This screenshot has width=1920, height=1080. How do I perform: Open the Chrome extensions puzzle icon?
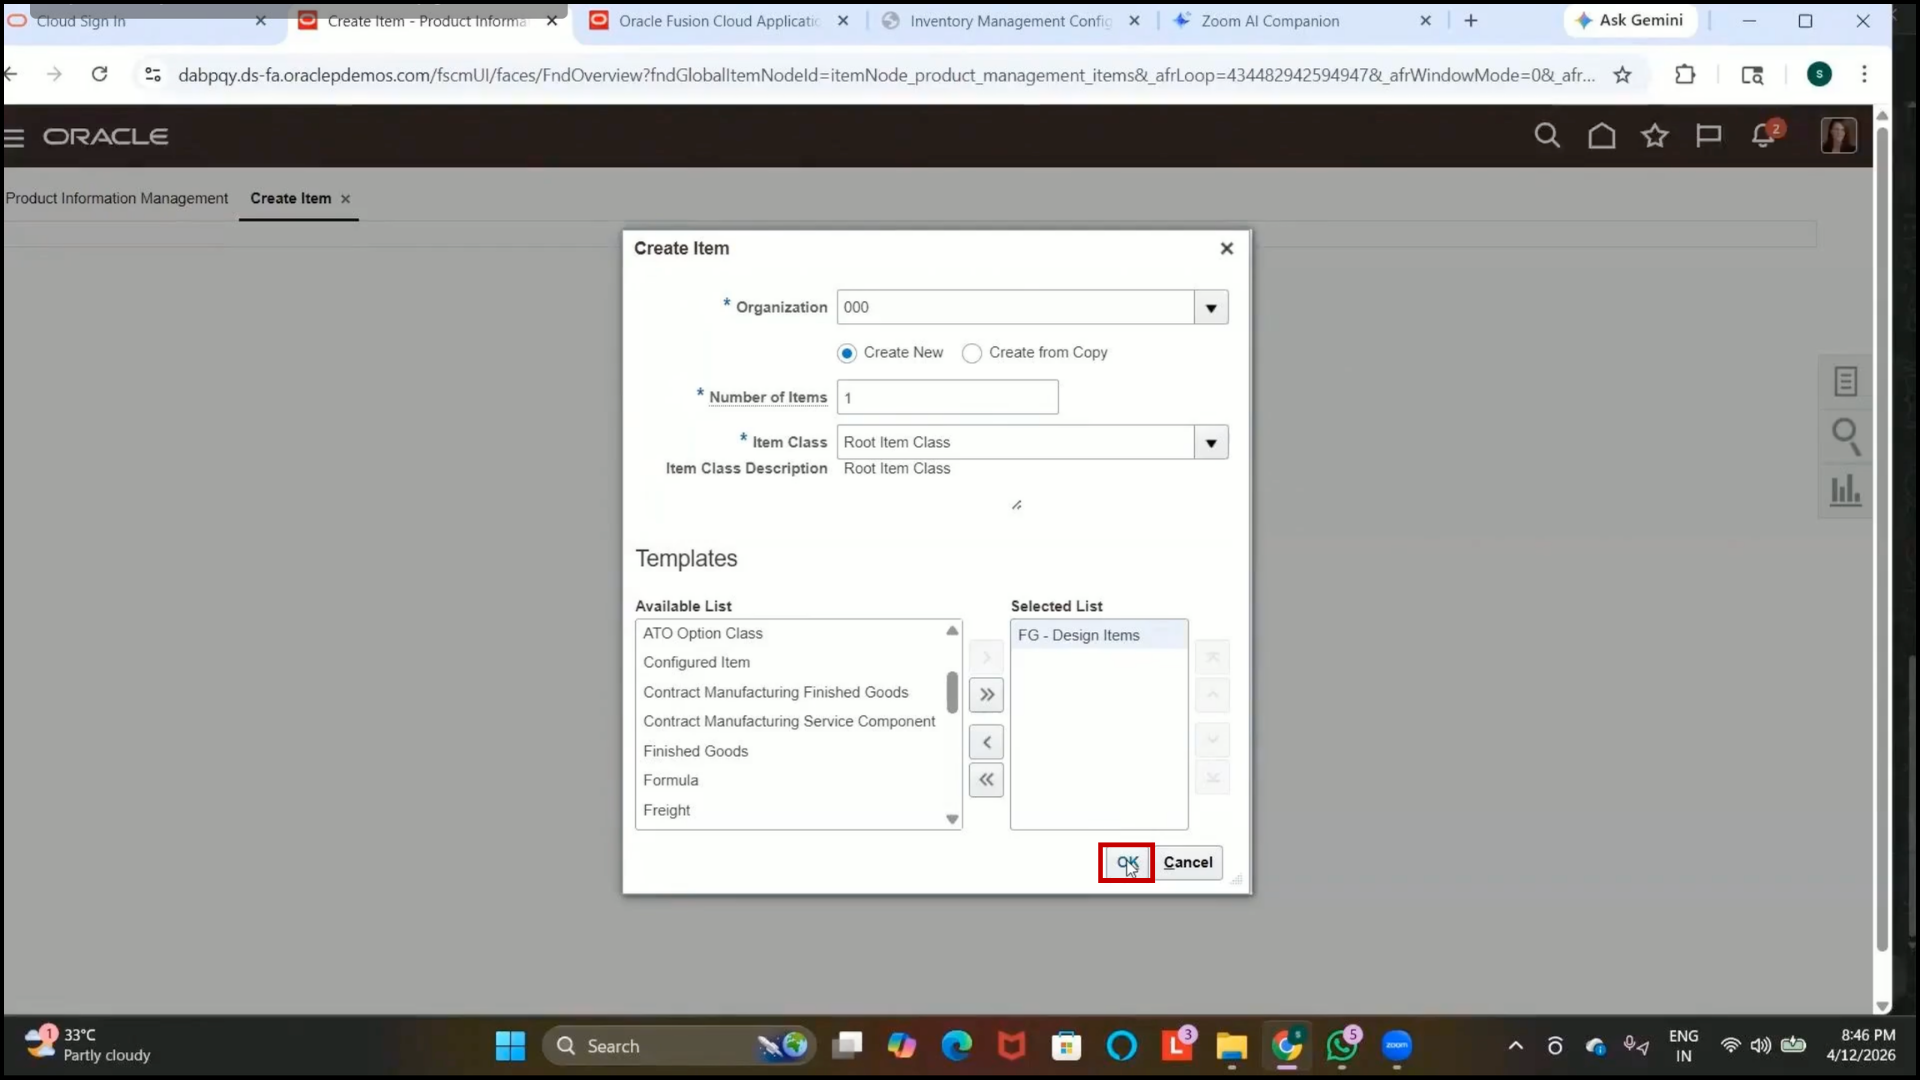click(x=1685, y=74)
